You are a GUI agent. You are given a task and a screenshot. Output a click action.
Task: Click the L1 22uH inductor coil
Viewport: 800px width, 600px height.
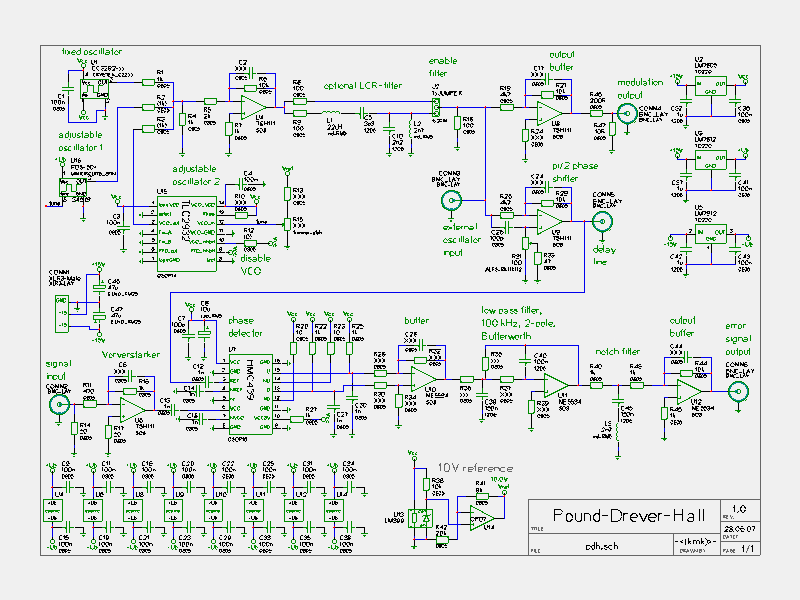[x=331, y=113]
